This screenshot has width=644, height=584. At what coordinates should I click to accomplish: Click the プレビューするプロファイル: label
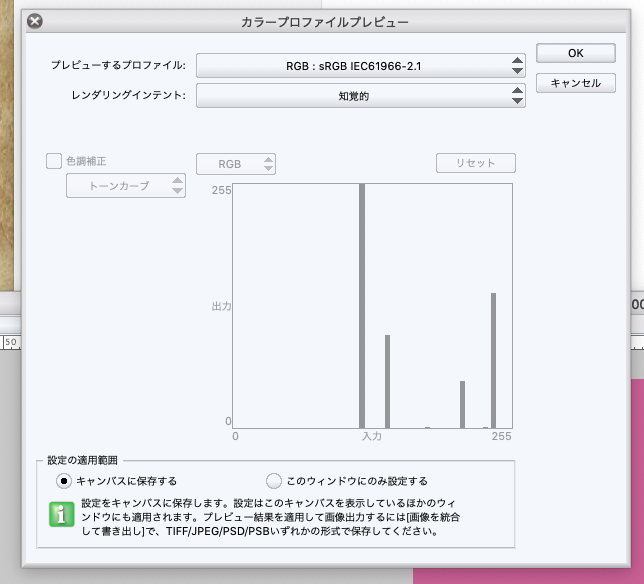[x=118, y=65]
